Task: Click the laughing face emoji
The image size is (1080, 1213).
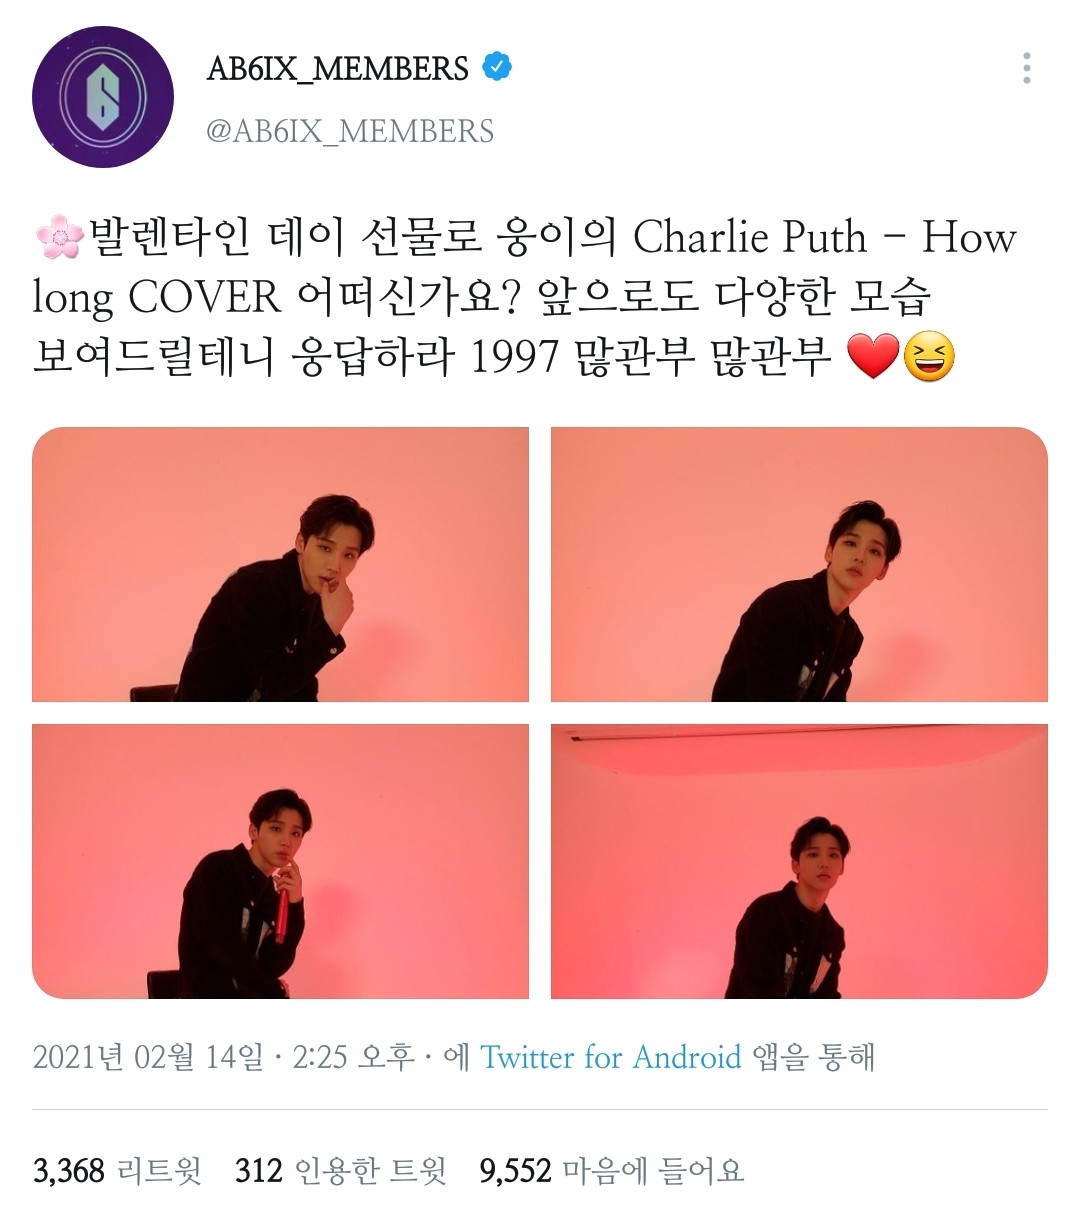Action: tap(928, 357)
